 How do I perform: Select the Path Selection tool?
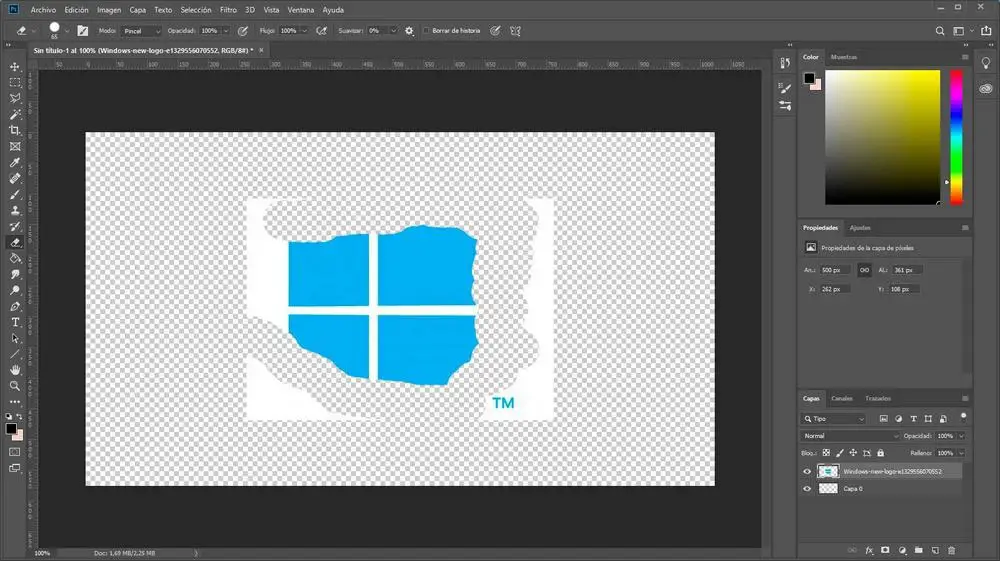point(15,339)
